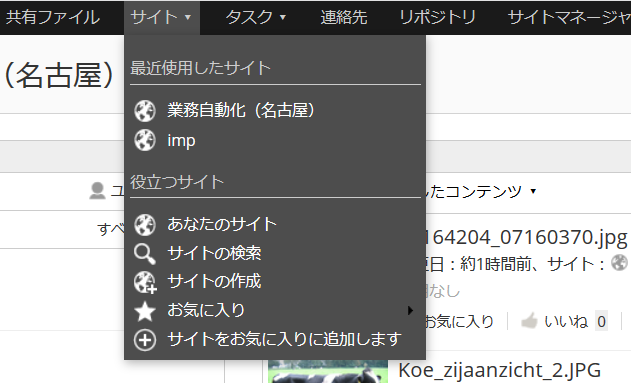Click the globe-plus icon for サイトの作成
This screenshot has width=631, height=383.
tap(145, 282)
